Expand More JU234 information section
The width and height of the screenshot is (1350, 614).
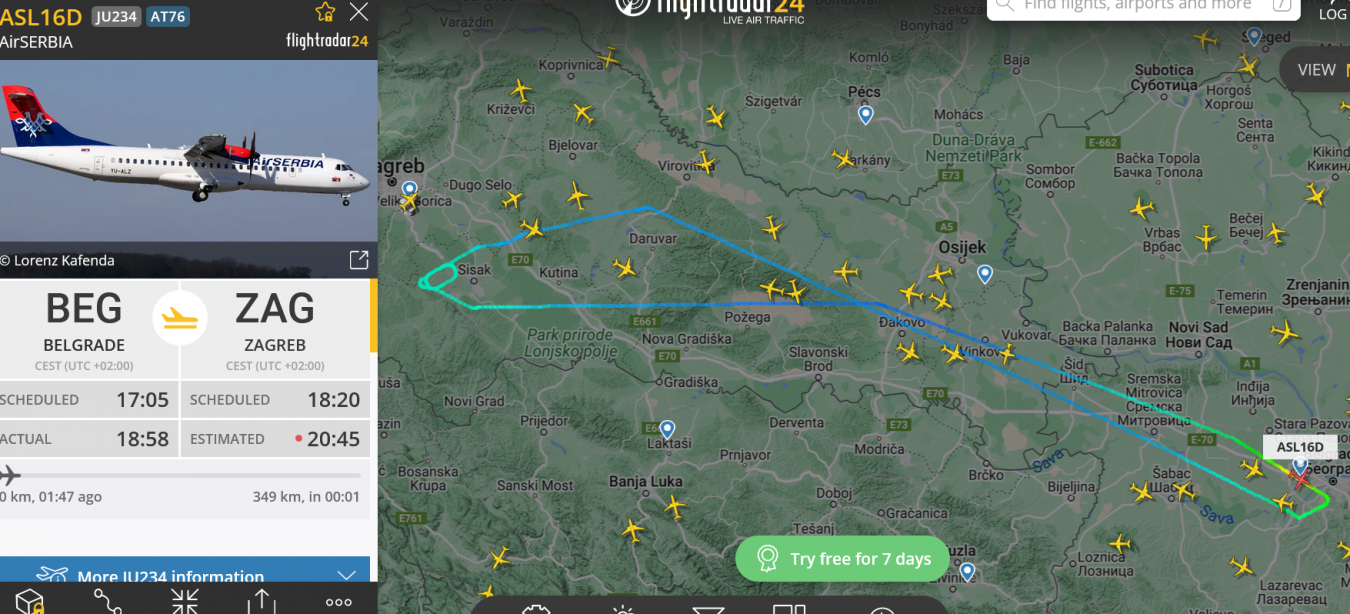[x=185, y=576]
